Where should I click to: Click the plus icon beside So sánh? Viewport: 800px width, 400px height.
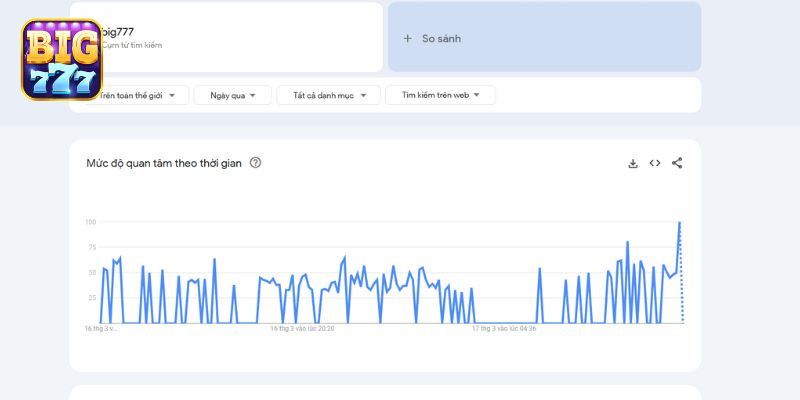tap(407, 38)
